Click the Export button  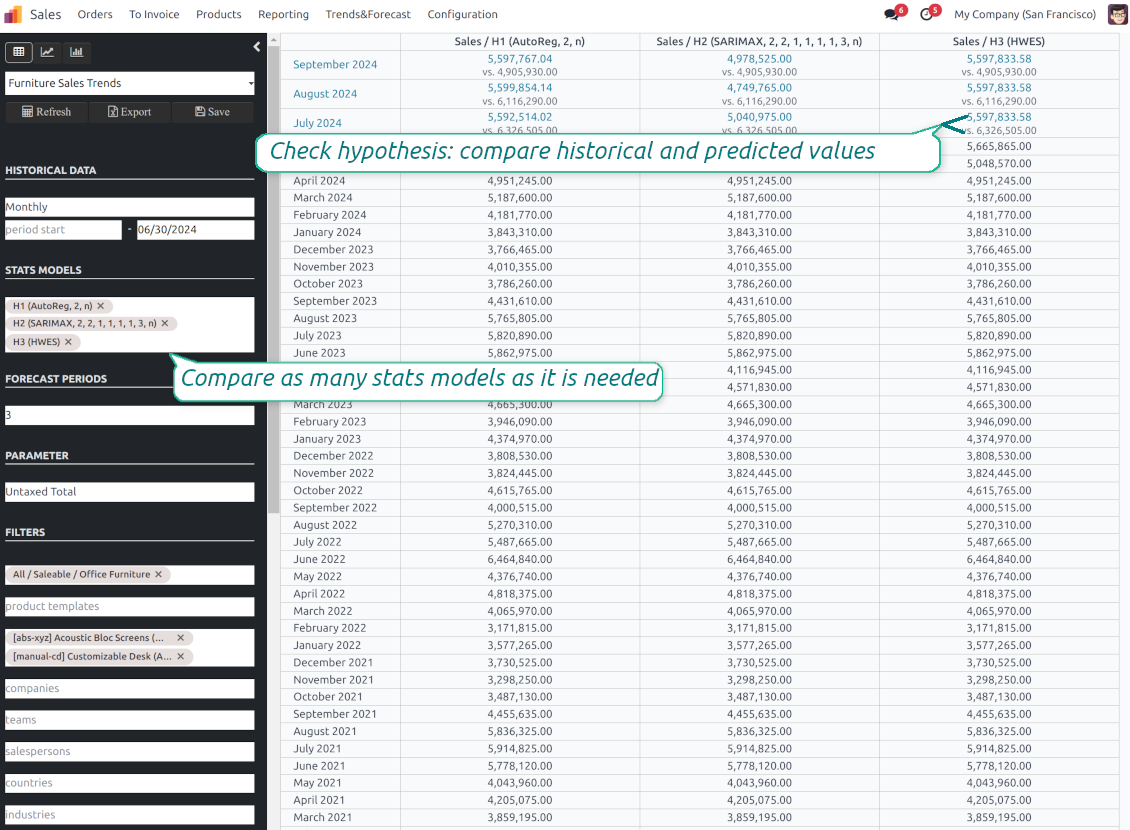[x=130, y=112]
